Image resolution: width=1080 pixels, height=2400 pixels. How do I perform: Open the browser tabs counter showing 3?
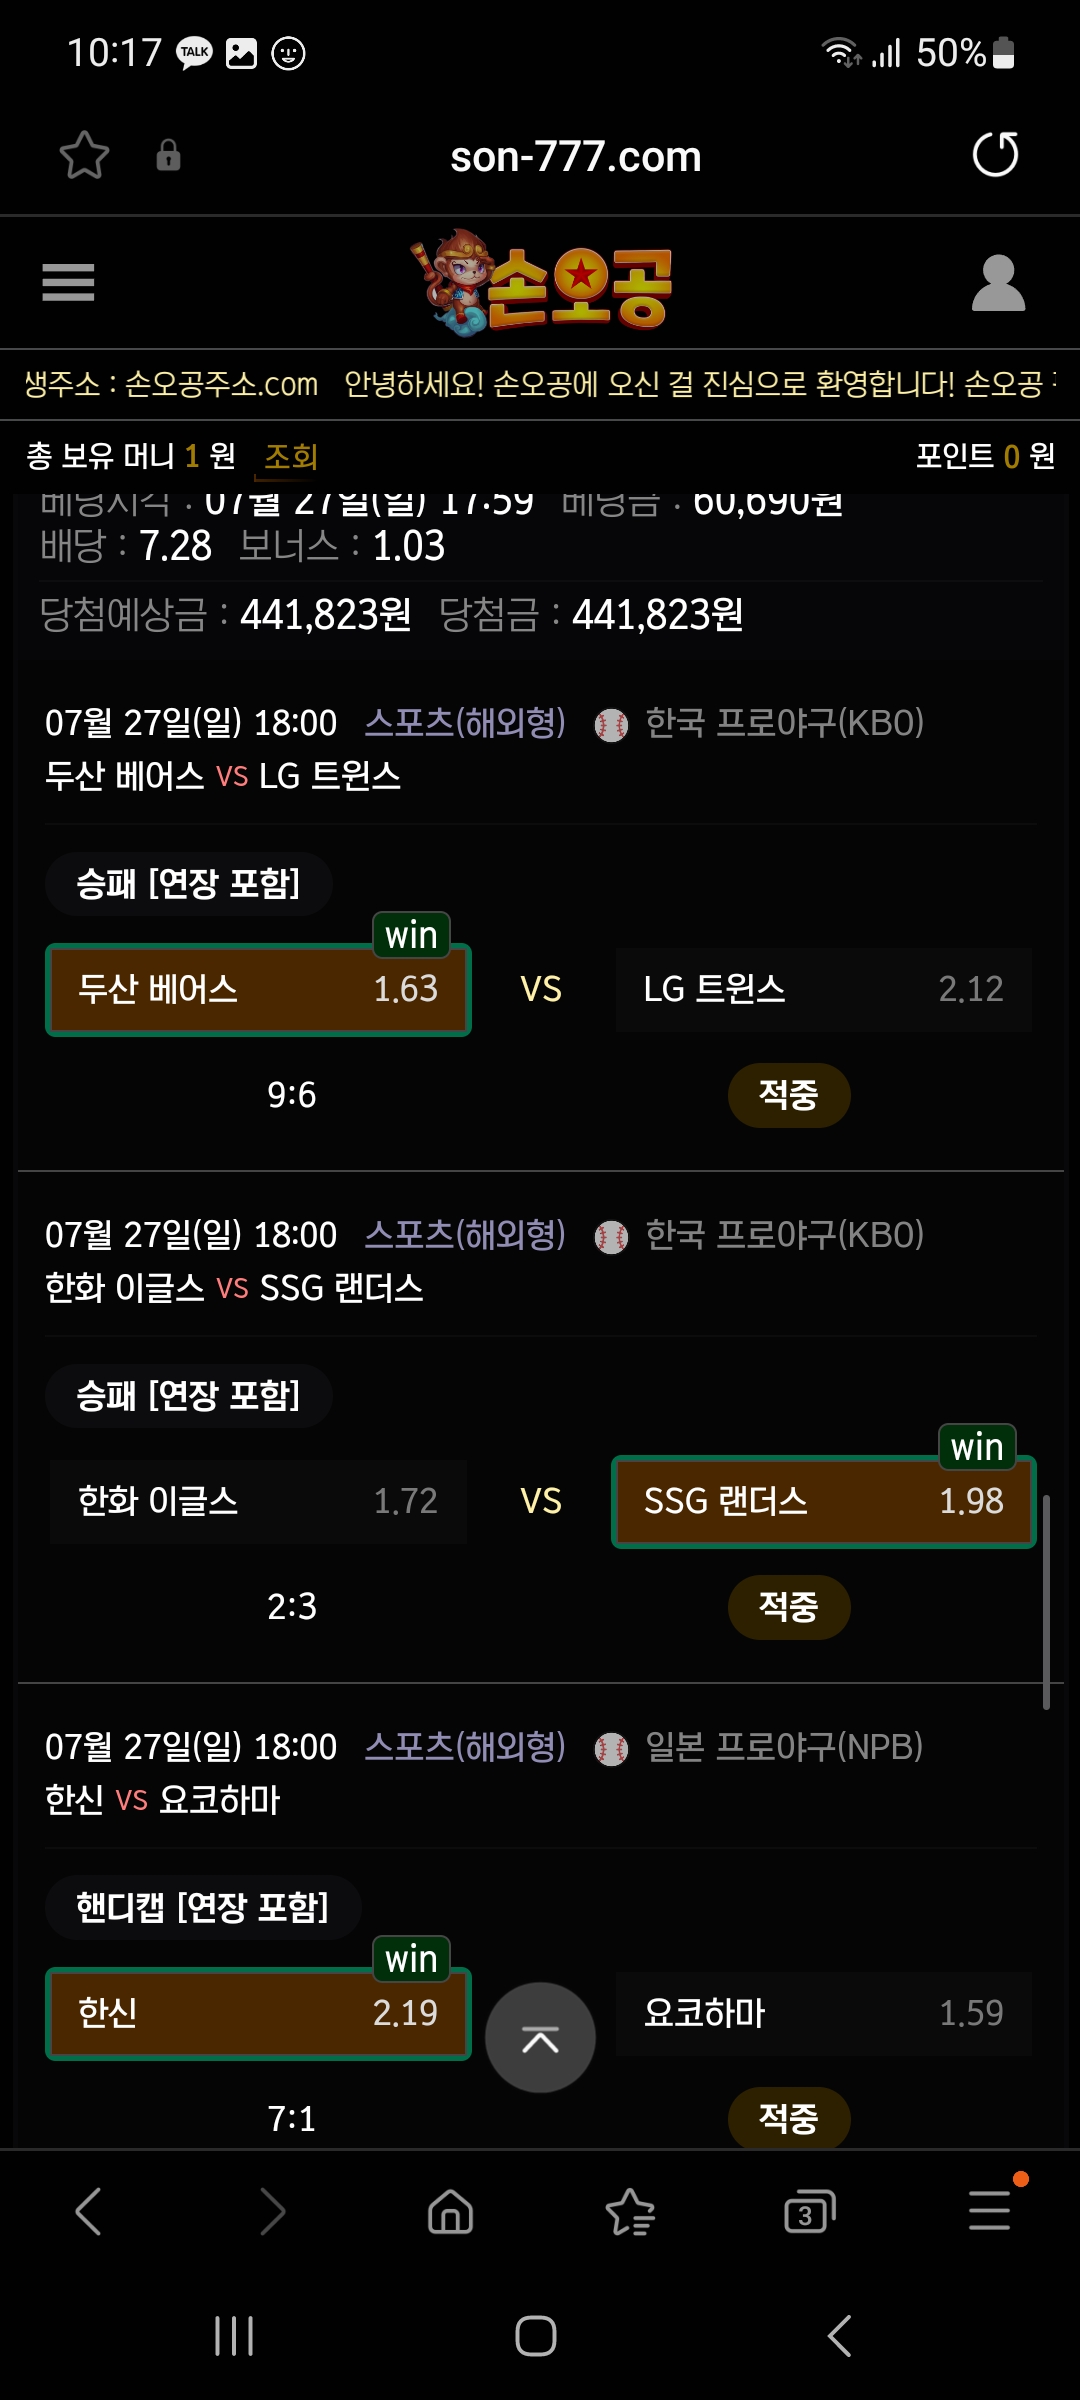click(809, 2212)
